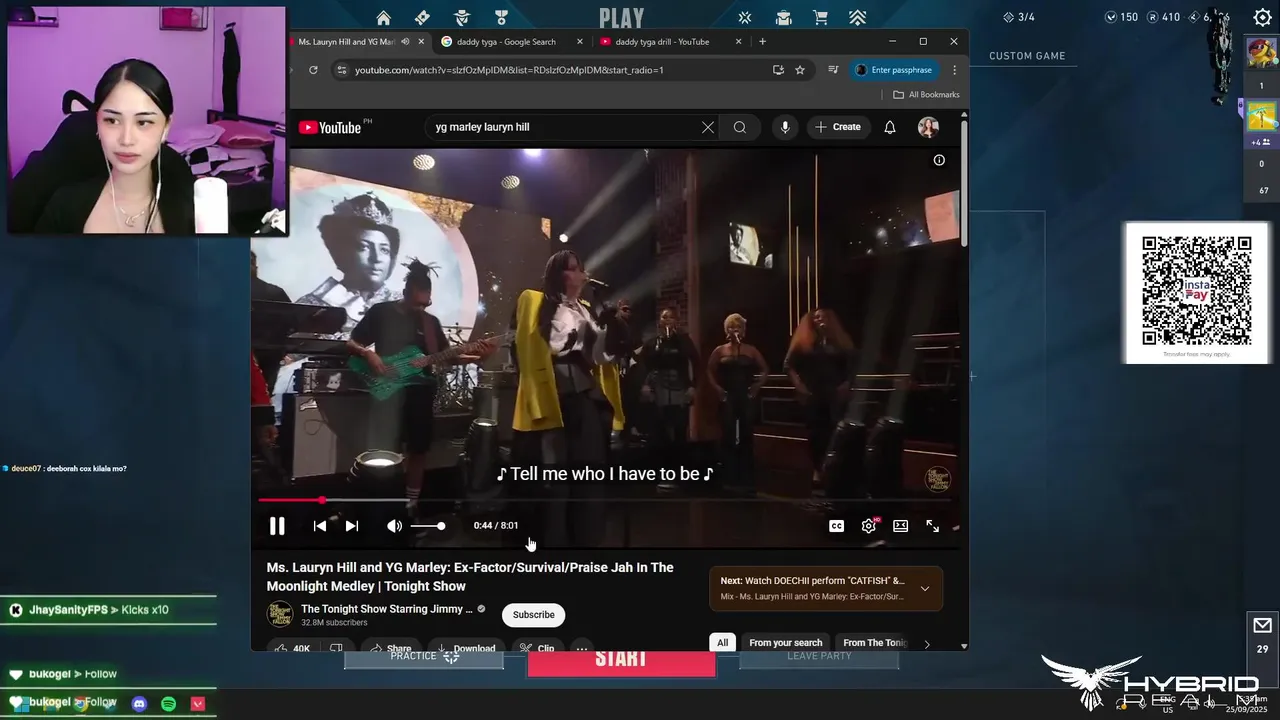
Task: Click The Tonight Show channel avatar
Action: coord(280,615)
